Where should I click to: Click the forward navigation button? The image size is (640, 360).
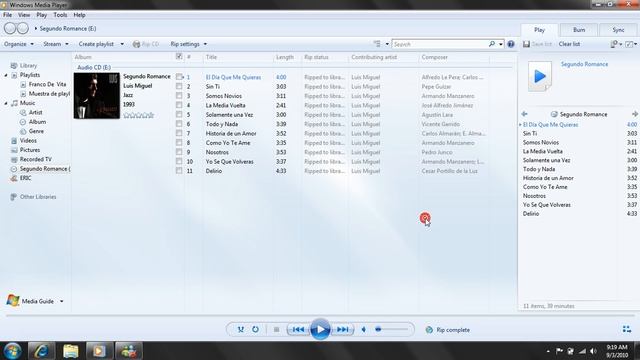click(x=23, y=29)
